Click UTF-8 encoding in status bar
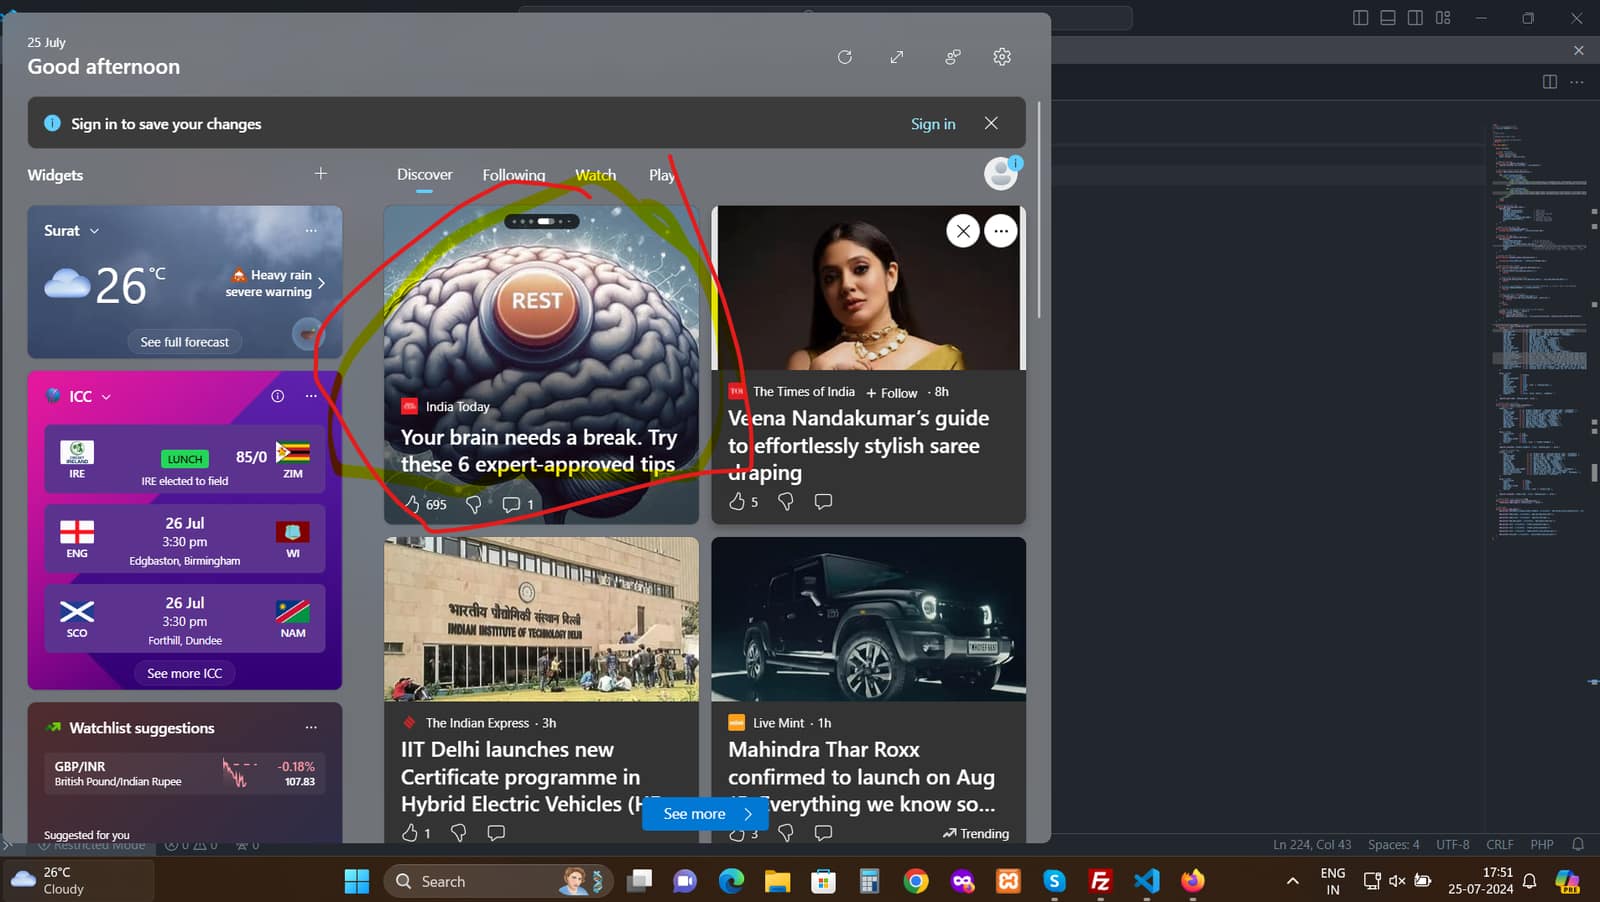This screenshot has width=1600, height=902. tap(1453, 845)
